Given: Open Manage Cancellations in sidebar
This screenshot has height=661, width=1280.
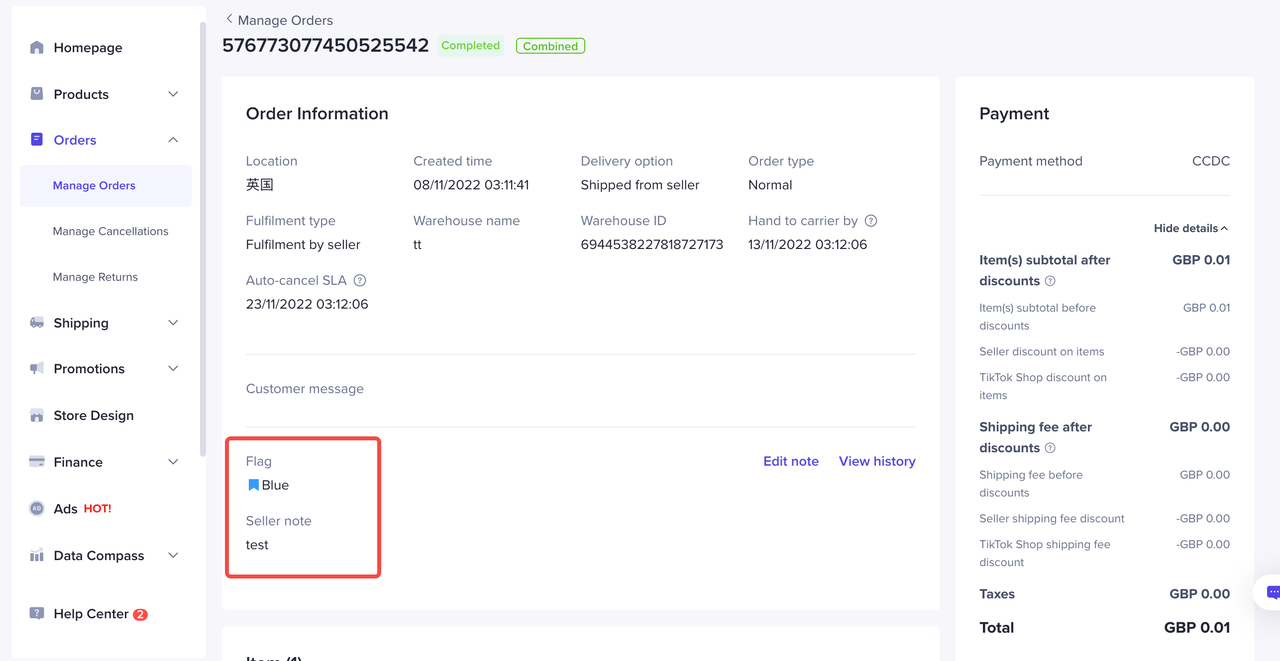Looking at the screenshot, I should coord(110,231).
